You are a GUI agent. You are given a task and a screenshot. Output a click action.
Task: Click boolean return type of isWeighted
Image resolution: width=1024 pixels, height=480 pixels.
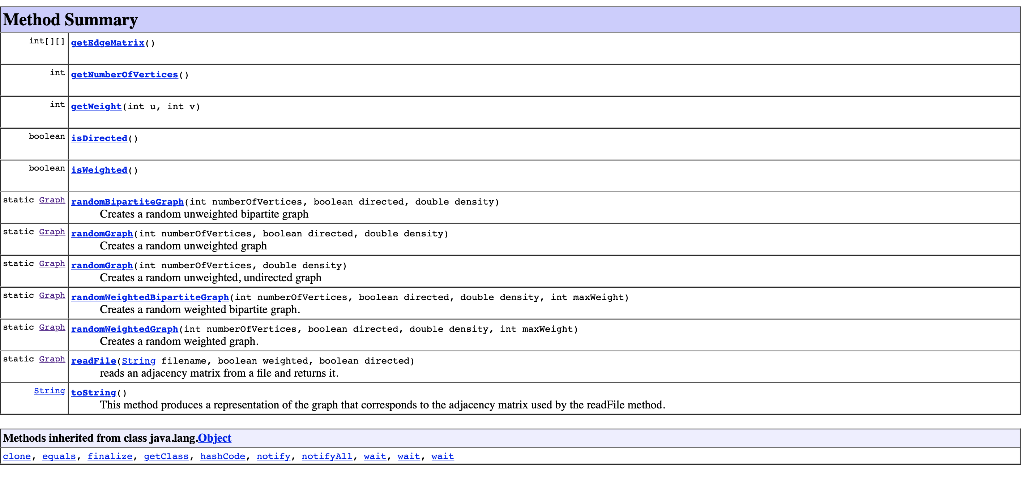pyautogui.click(x=47, y=168)
